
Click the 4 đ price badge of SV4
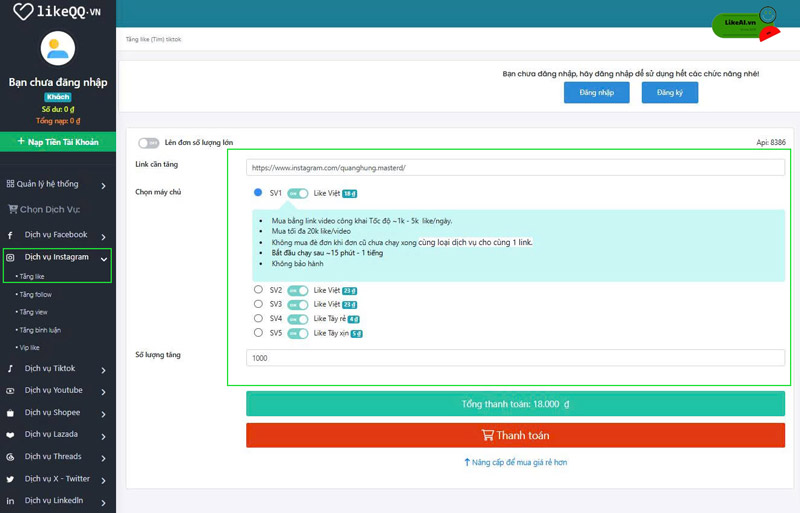pos(354,320)
